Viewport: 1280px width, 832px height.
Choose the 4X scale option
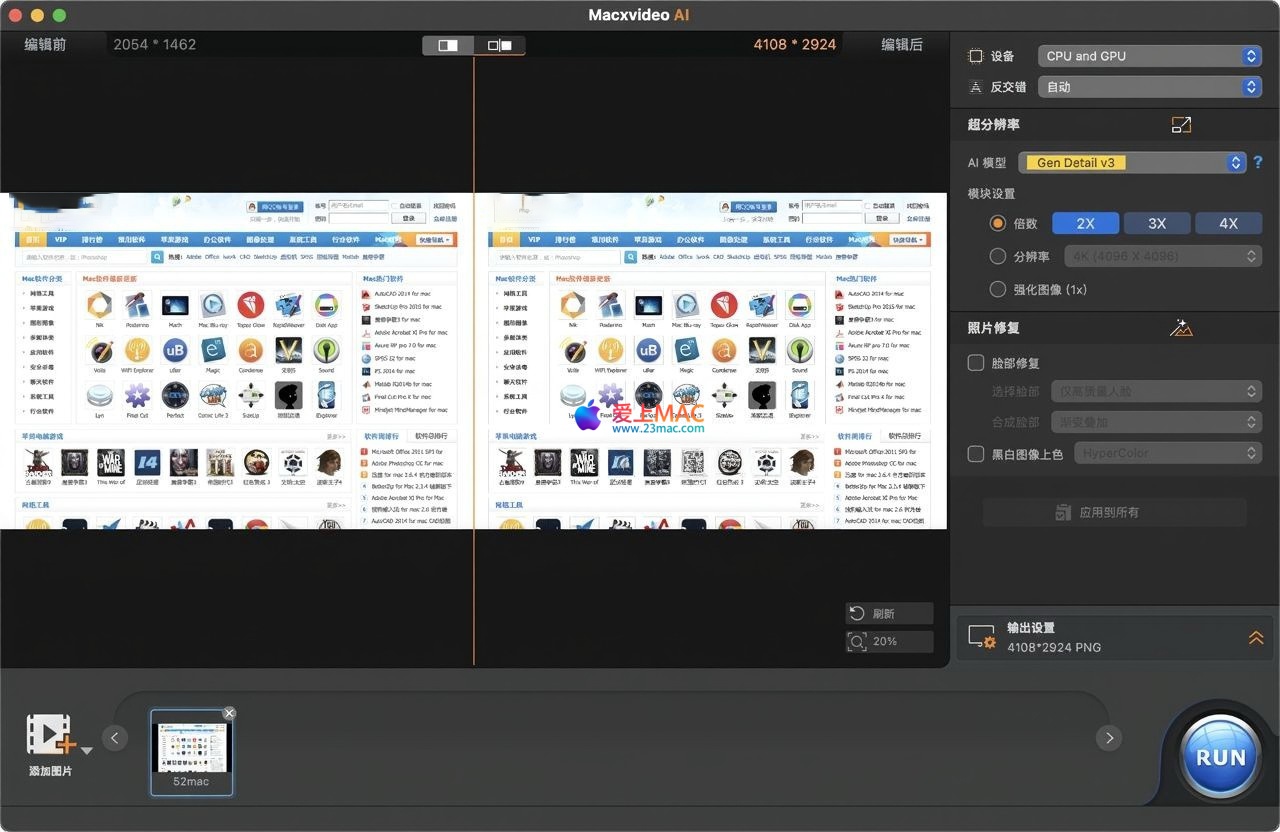coord(1228,223)
